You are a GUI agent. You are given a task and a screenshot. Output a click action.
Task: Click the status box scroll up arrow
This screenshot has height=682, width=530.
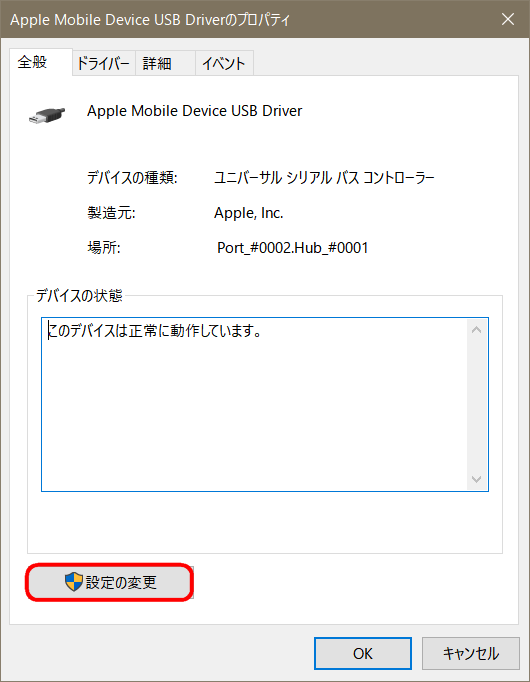[477, 330]
